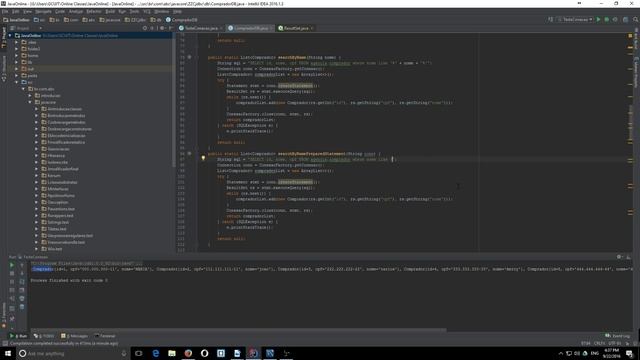This screenshot has height=360, width=640.
Task: Click the 'Process finished with exit code 0' line
Action: 69,280
